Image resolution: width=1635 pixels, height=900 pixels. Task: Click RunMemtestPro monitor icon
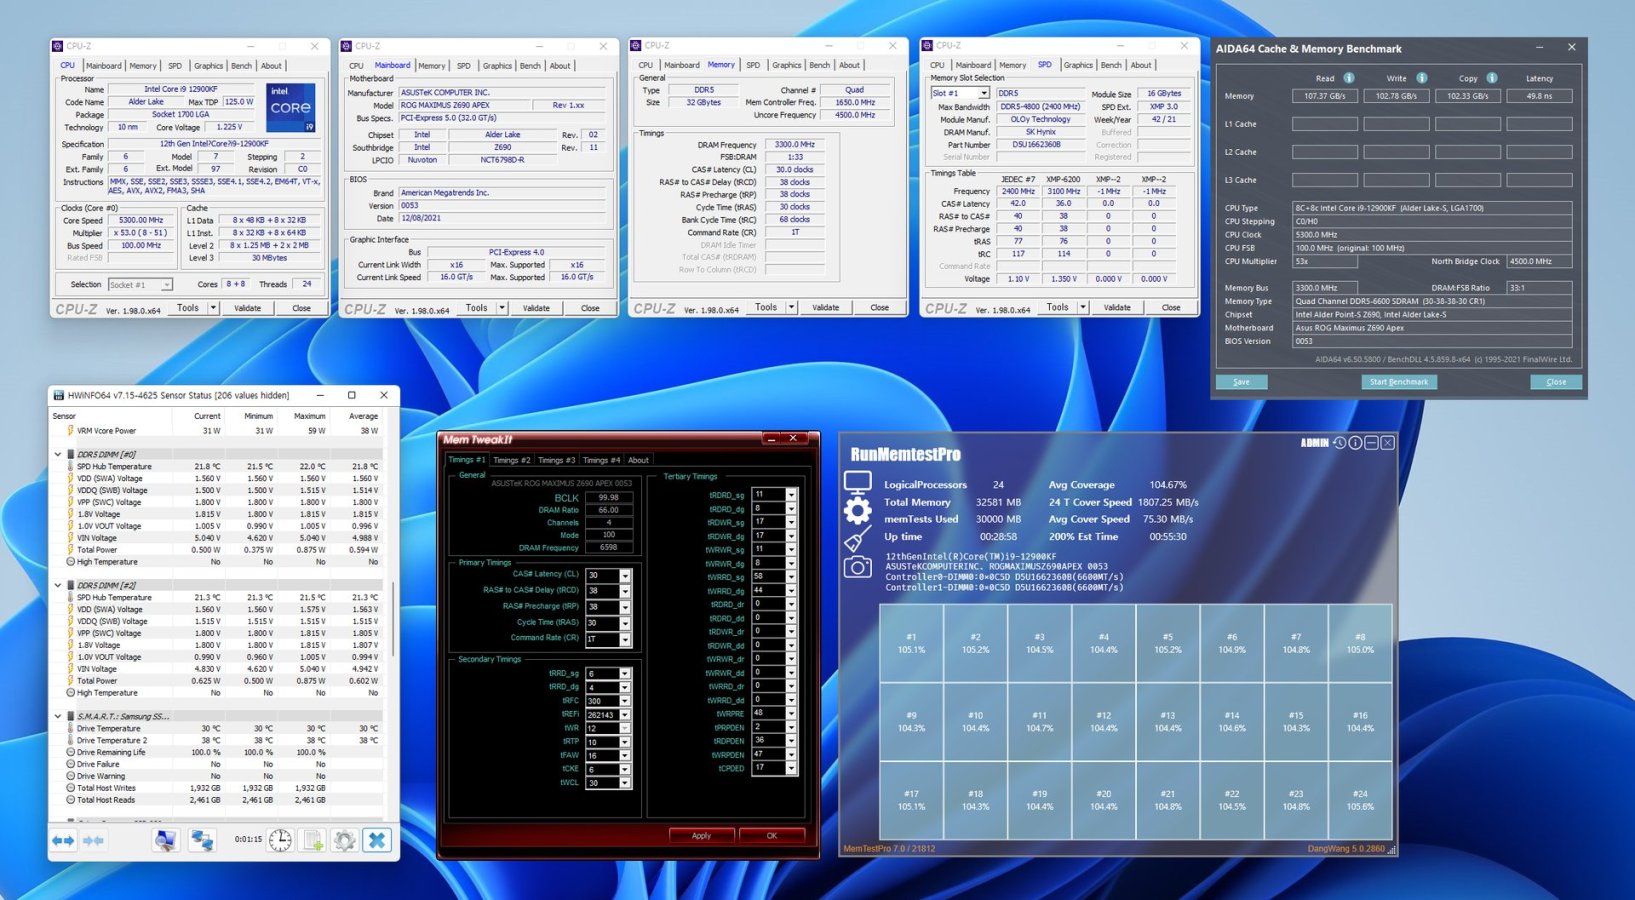(x=858, y=483)
